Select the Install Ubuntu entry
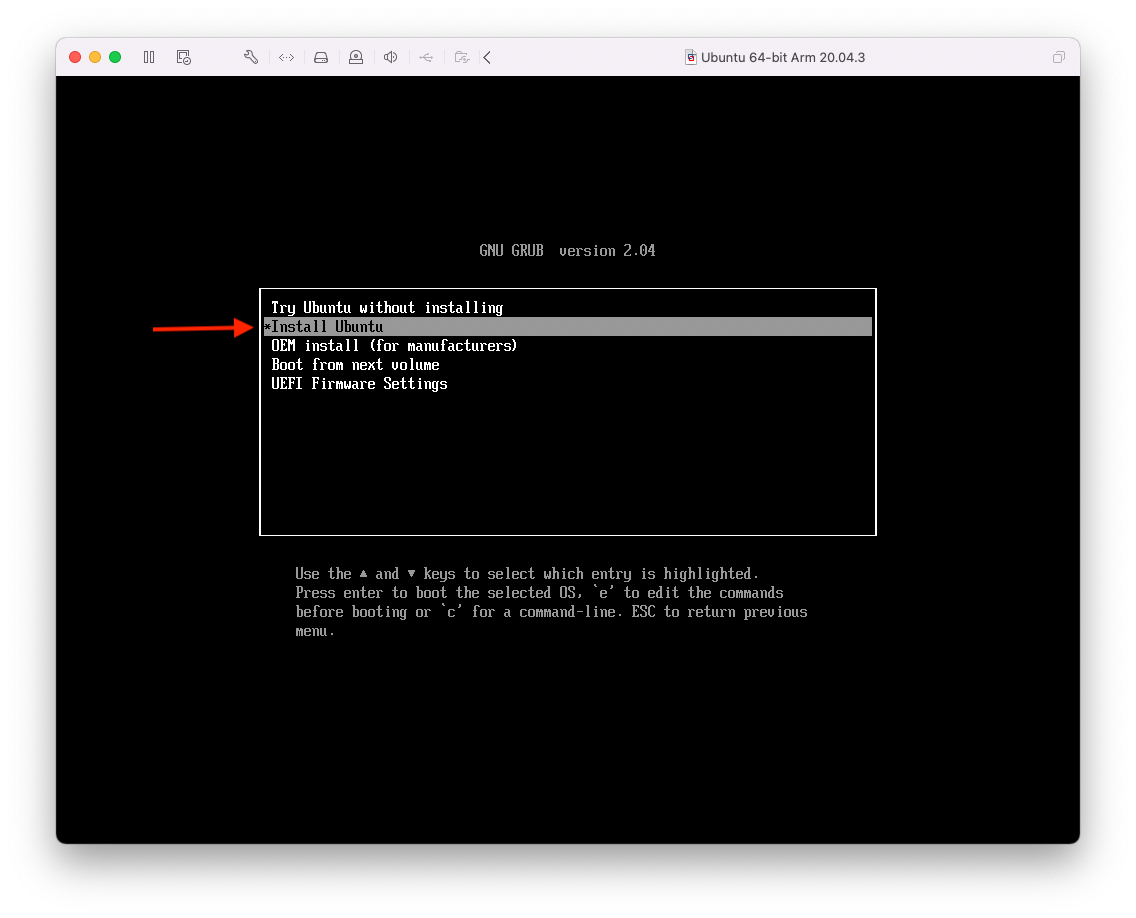This screenshot has height=918, width=1136. (327, 327)
